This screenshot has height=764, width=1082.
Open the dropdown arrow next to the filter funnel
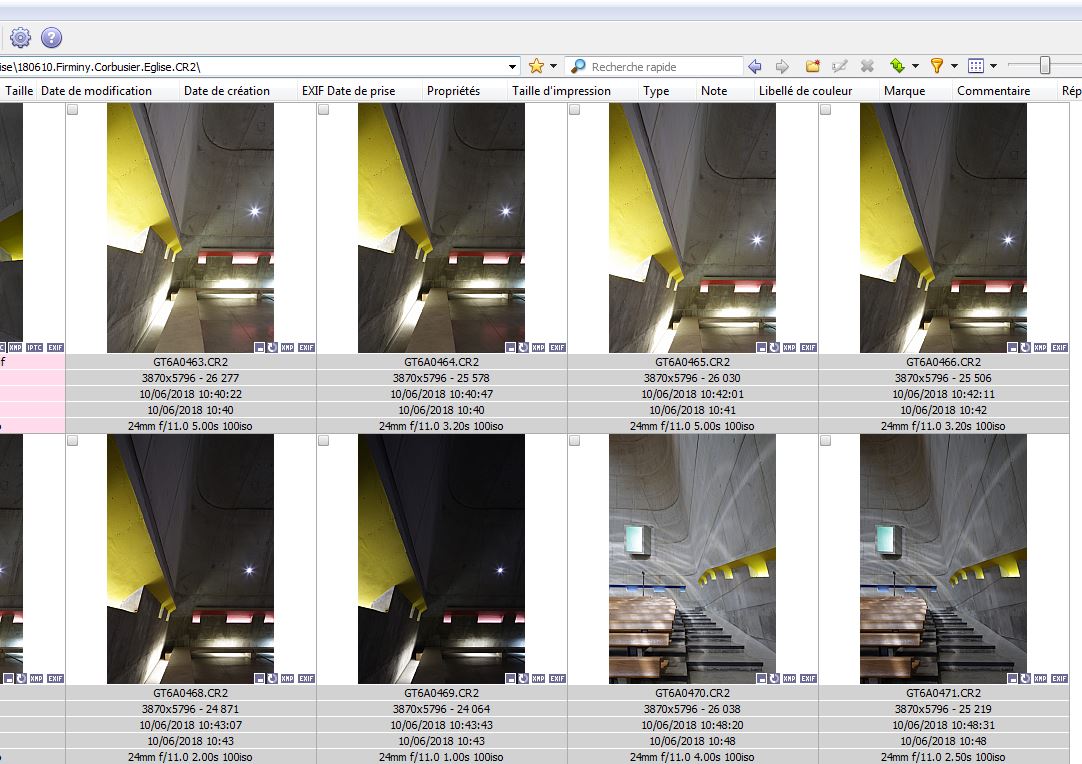(x=954, y=66)
